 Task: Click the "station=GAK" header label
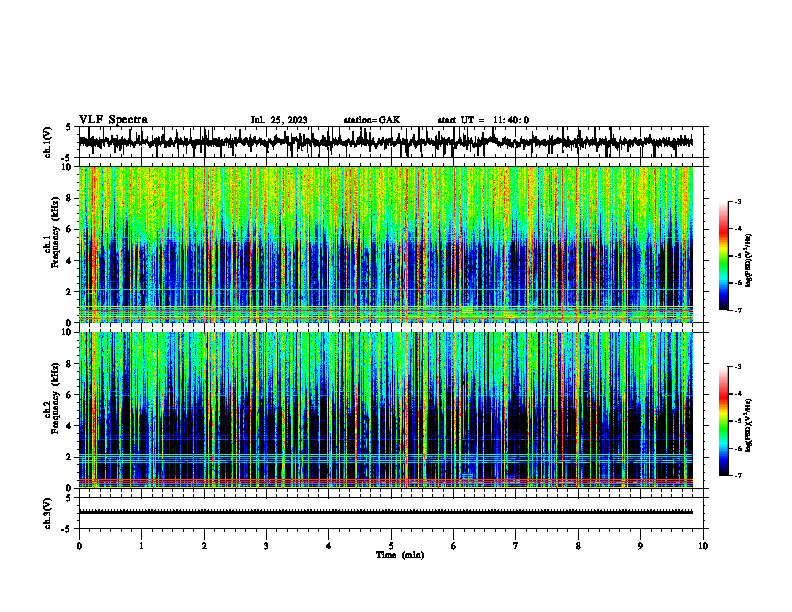[372, 120]
